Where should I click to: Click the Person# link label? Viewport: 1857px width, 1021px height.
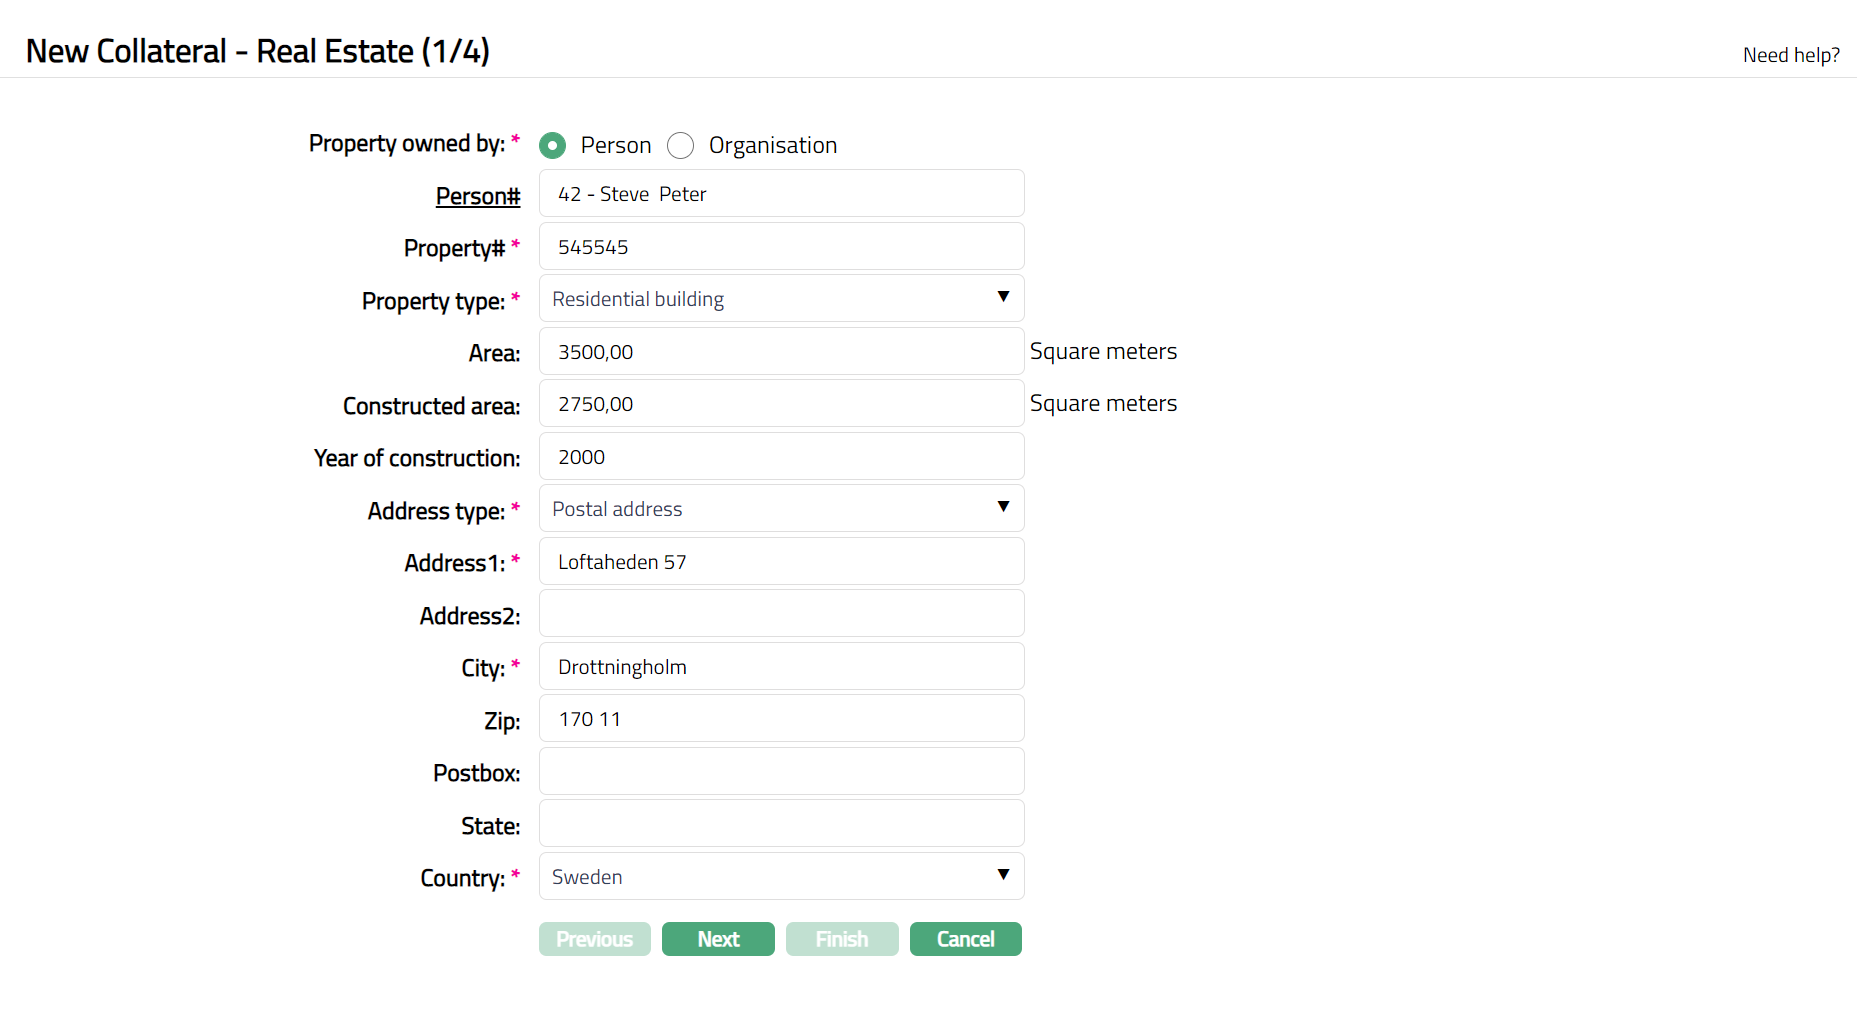[x=477, y=196]
